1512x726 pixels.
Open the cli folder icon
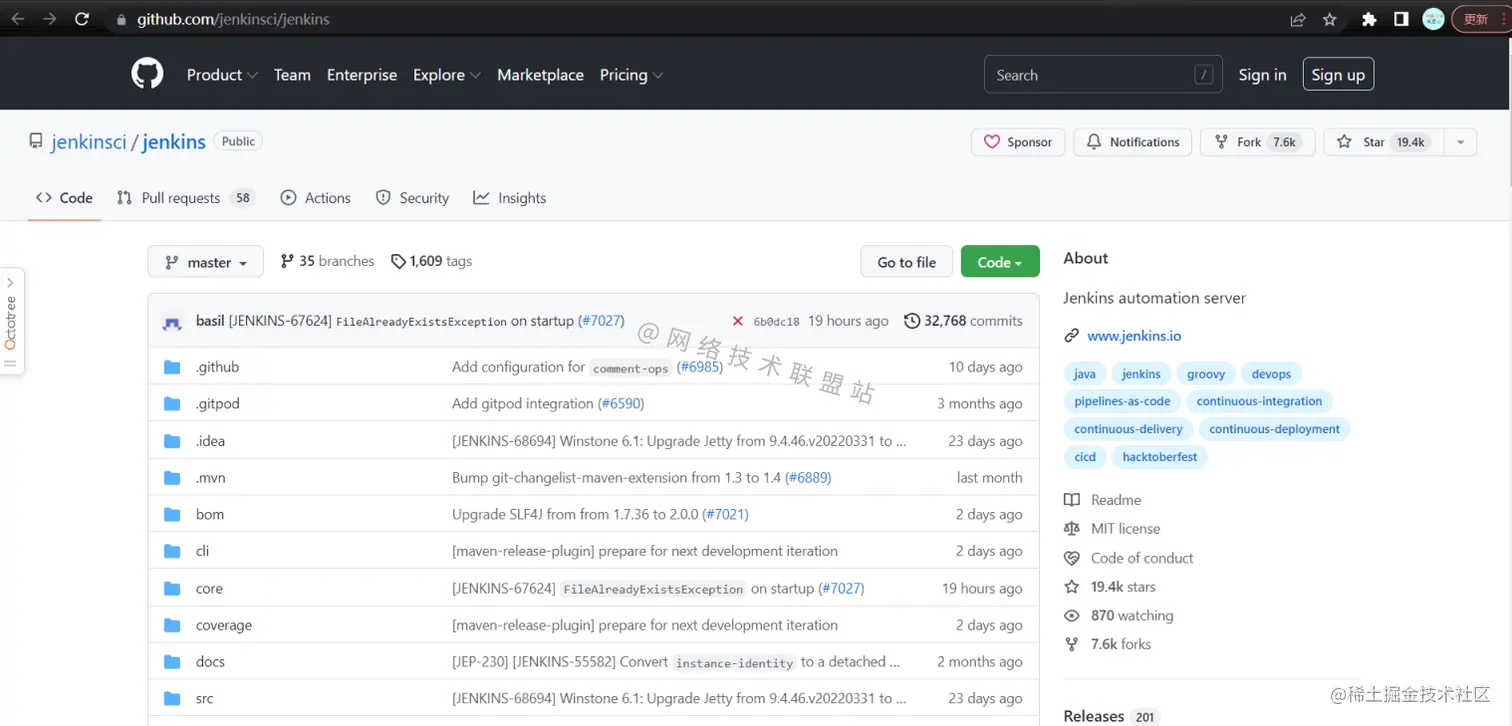tap(172, 551)
